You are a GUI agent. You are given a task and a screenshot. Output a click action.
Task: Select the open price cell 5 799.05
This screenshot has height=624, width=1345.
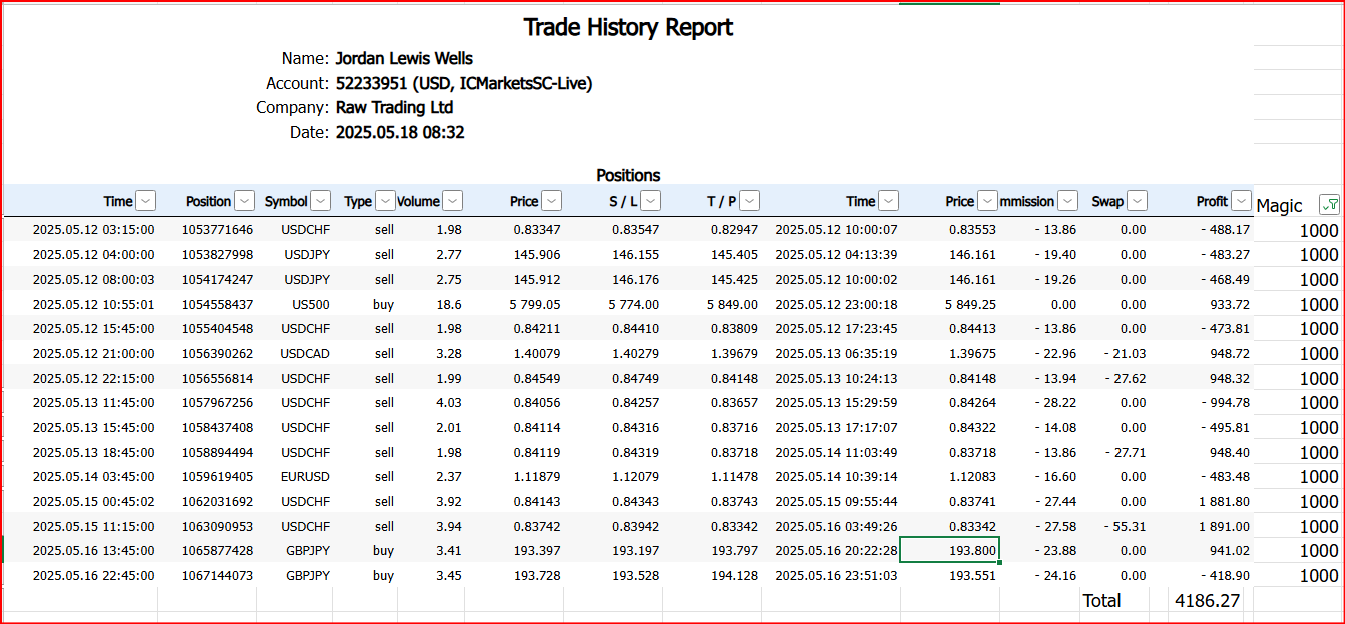click(x=534, y=304)
